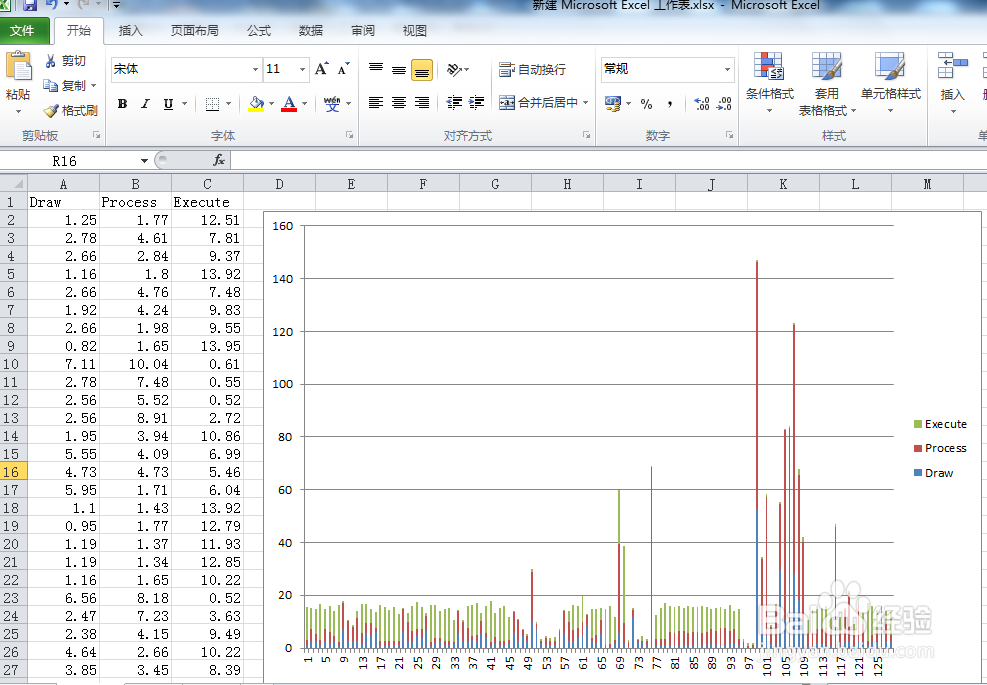Screen dimensions: 987x685
Task: Increase the indent
Action: coord(477,103)
